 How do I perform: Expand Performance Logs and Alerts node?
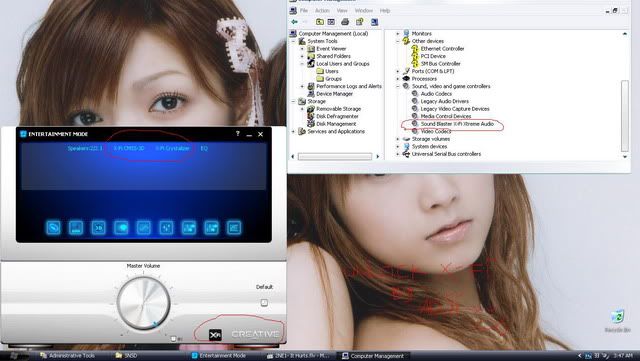tap(302, 86)
